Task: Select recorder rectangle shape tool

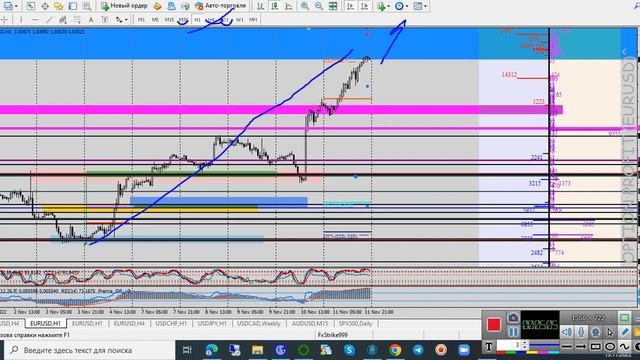Action: click(595, 347)
